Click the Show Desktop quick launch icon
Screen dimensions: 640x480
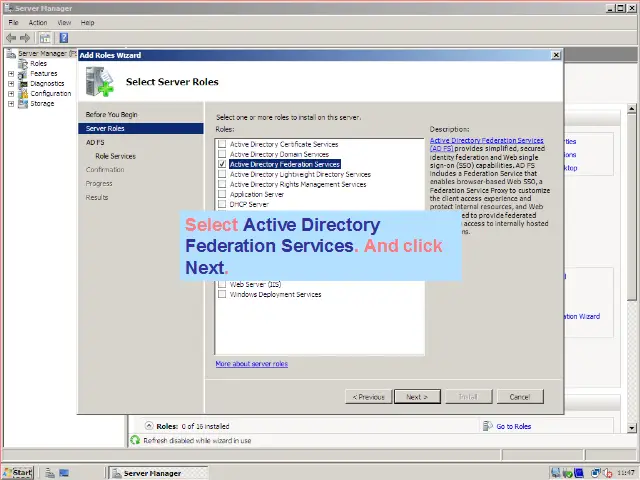tap(64, 473)
